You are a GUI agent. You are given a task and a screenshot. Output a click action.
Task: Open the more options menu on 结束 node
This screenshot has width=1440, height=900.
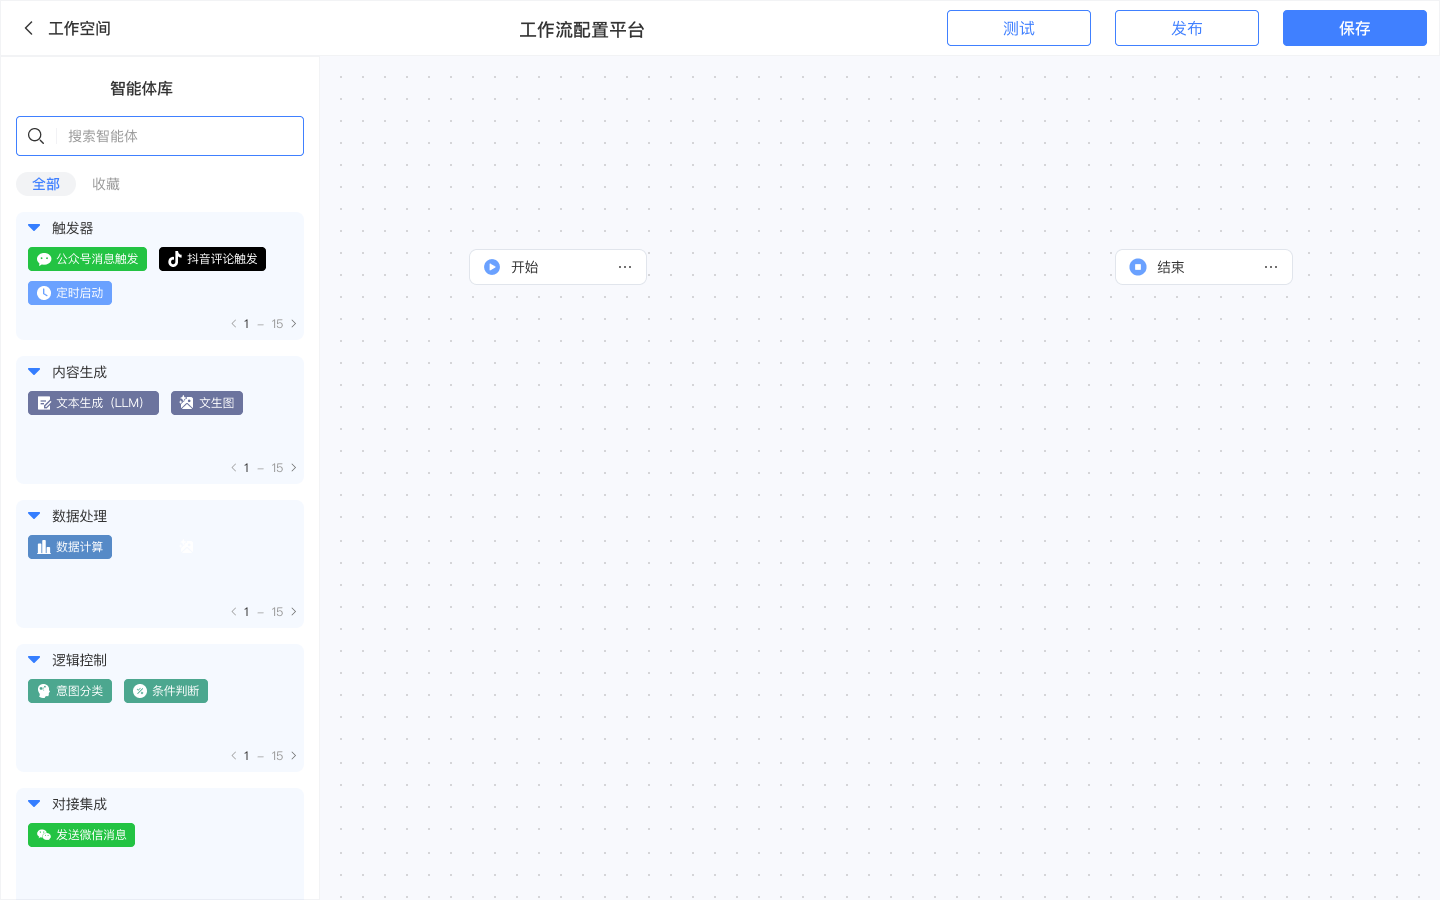pyautogui.click(x=1271, y=267)
